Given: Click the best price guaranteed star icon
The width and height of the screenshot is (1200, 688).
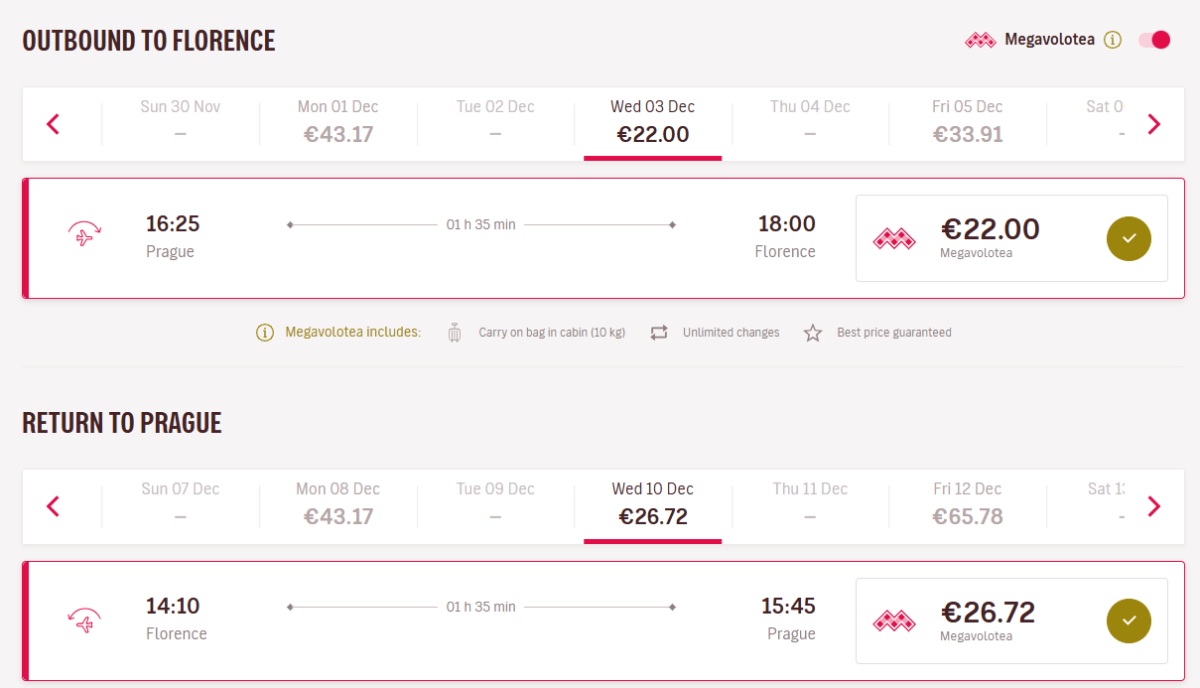Looking at the screenshot, I should pos(813,333).
